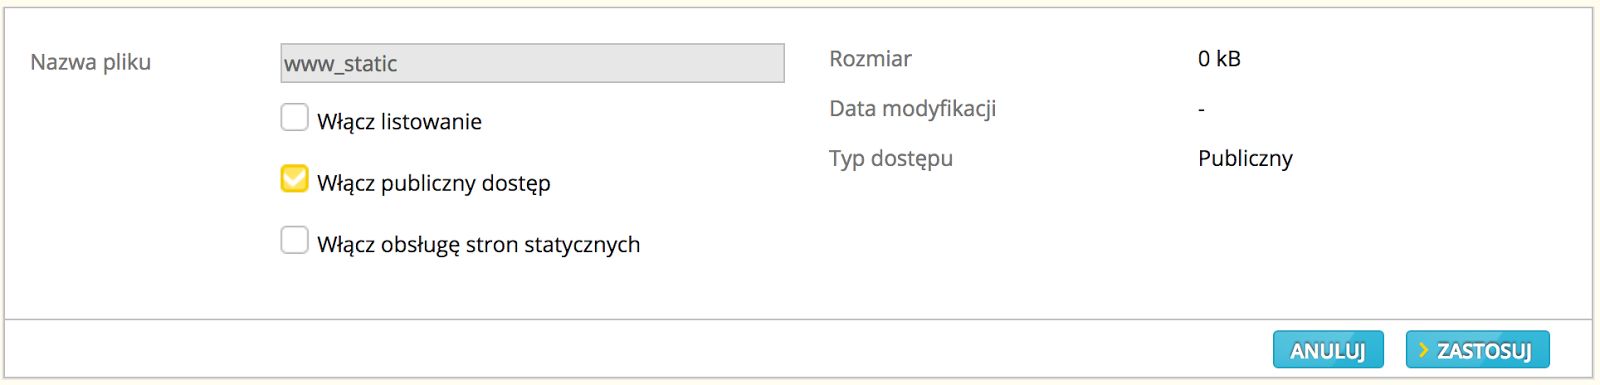Apply settings with the ZASTOSUJ button

click(1477, 350)
